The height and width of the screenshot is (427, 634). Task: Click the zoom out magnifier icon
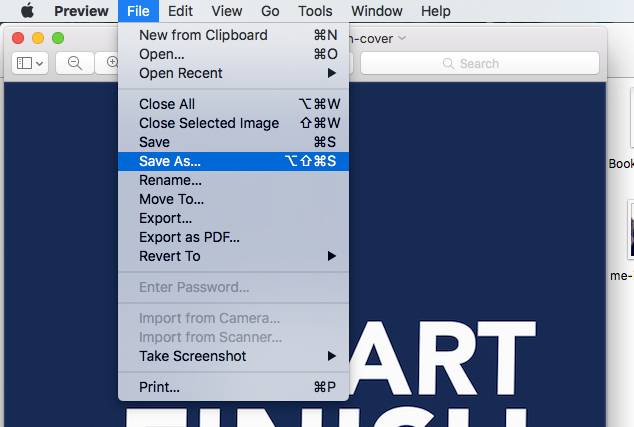click(x=75, y=63)
